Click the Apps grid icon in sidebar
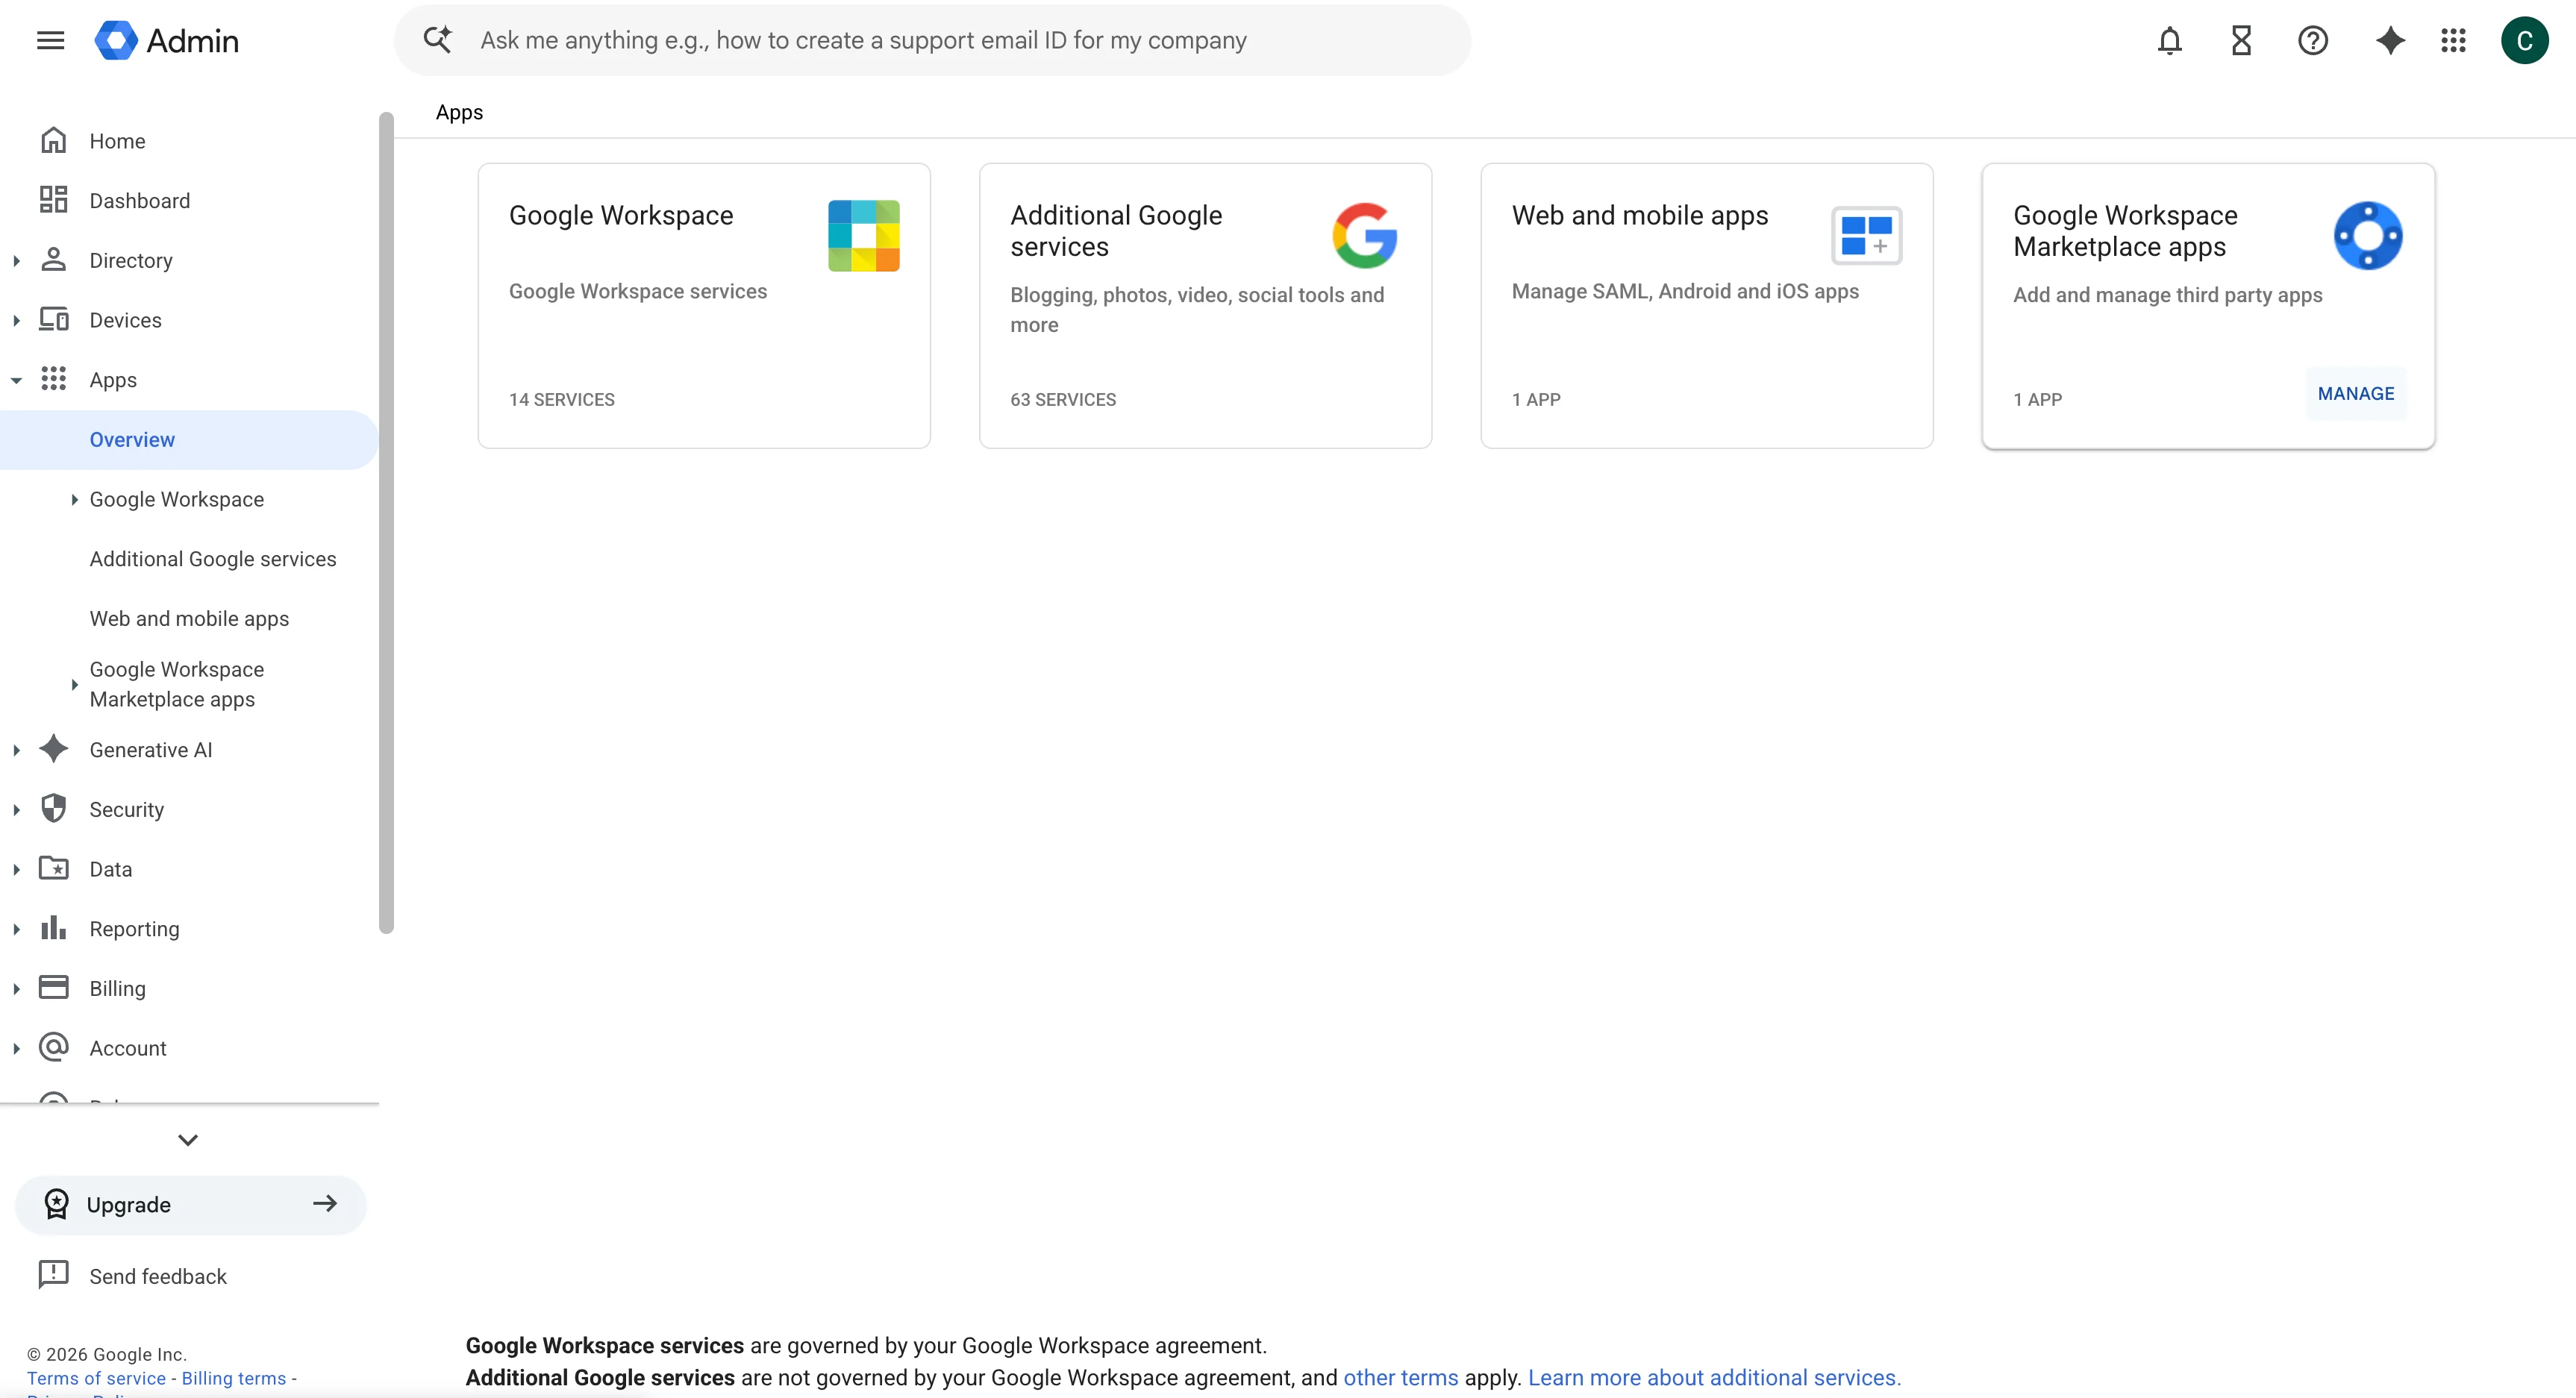Image resolution: width=2576 pixels, height=1398 pixels. [53, 379]
